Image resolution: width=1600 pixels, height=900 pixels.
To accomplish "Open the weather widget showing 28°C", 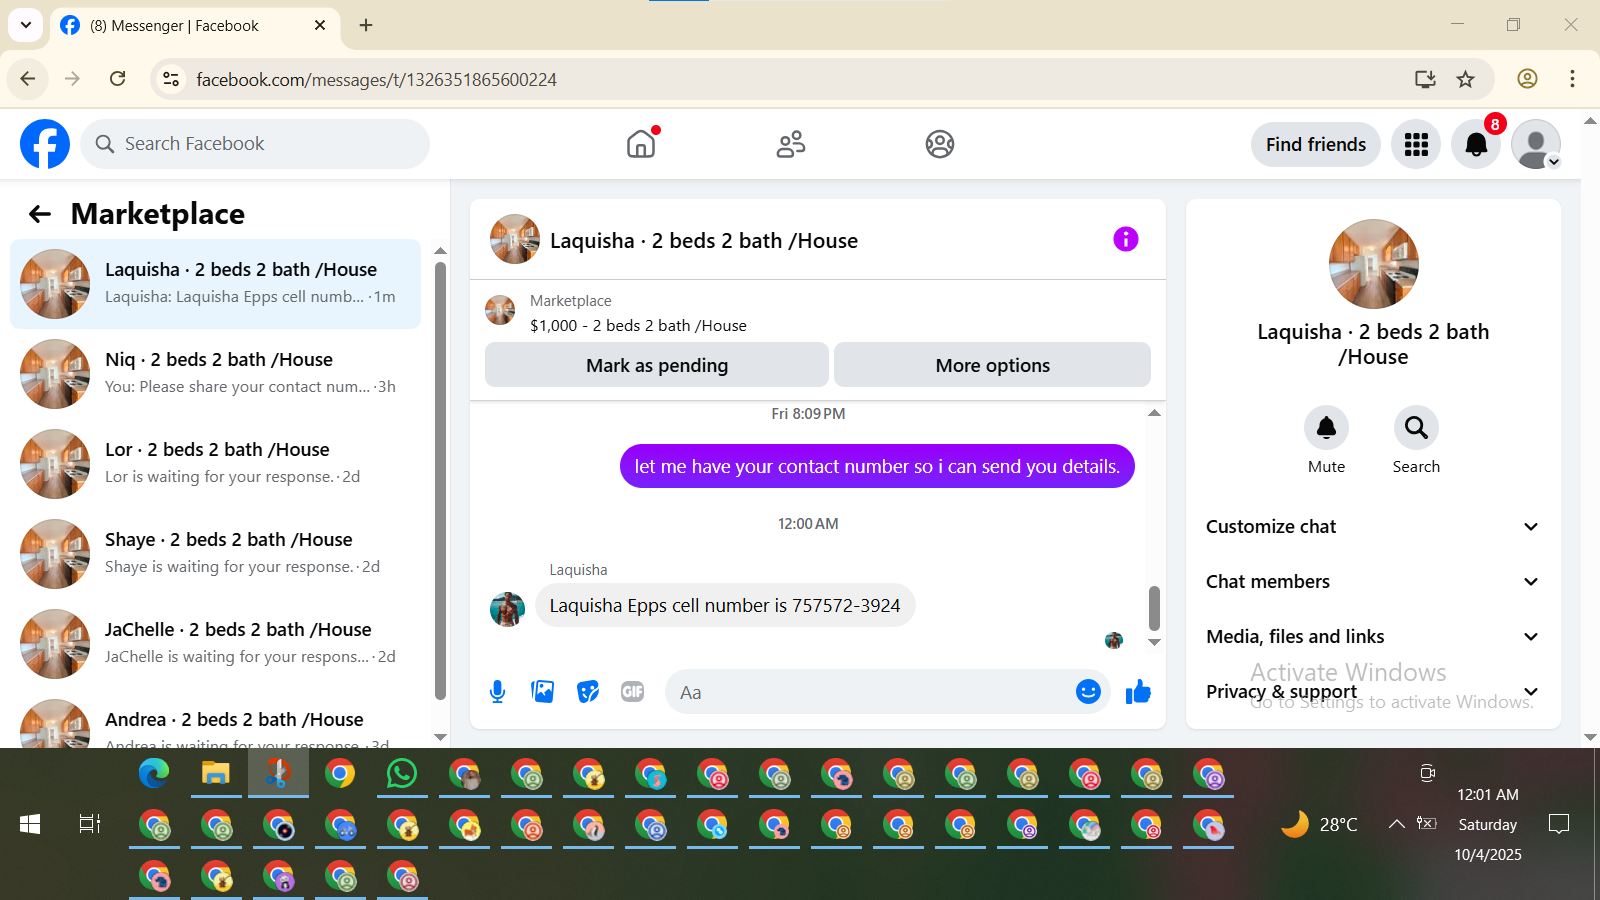I will (1320, 824).
